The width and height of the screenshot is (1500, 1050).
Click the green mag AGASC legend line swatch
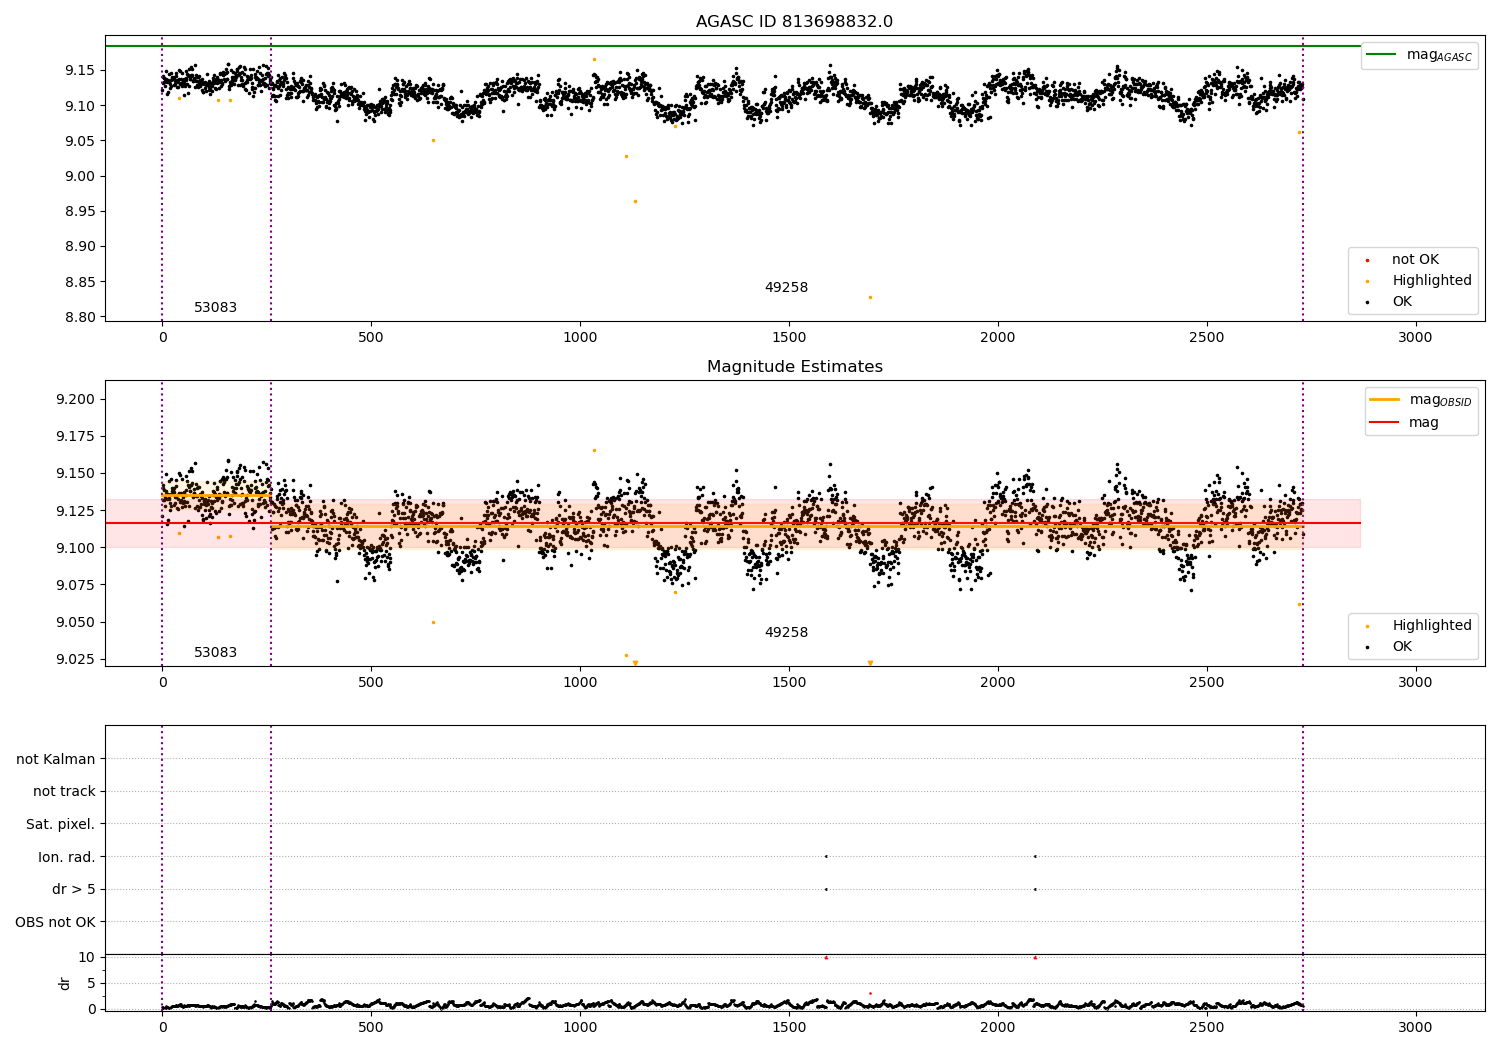[1382, 55]
